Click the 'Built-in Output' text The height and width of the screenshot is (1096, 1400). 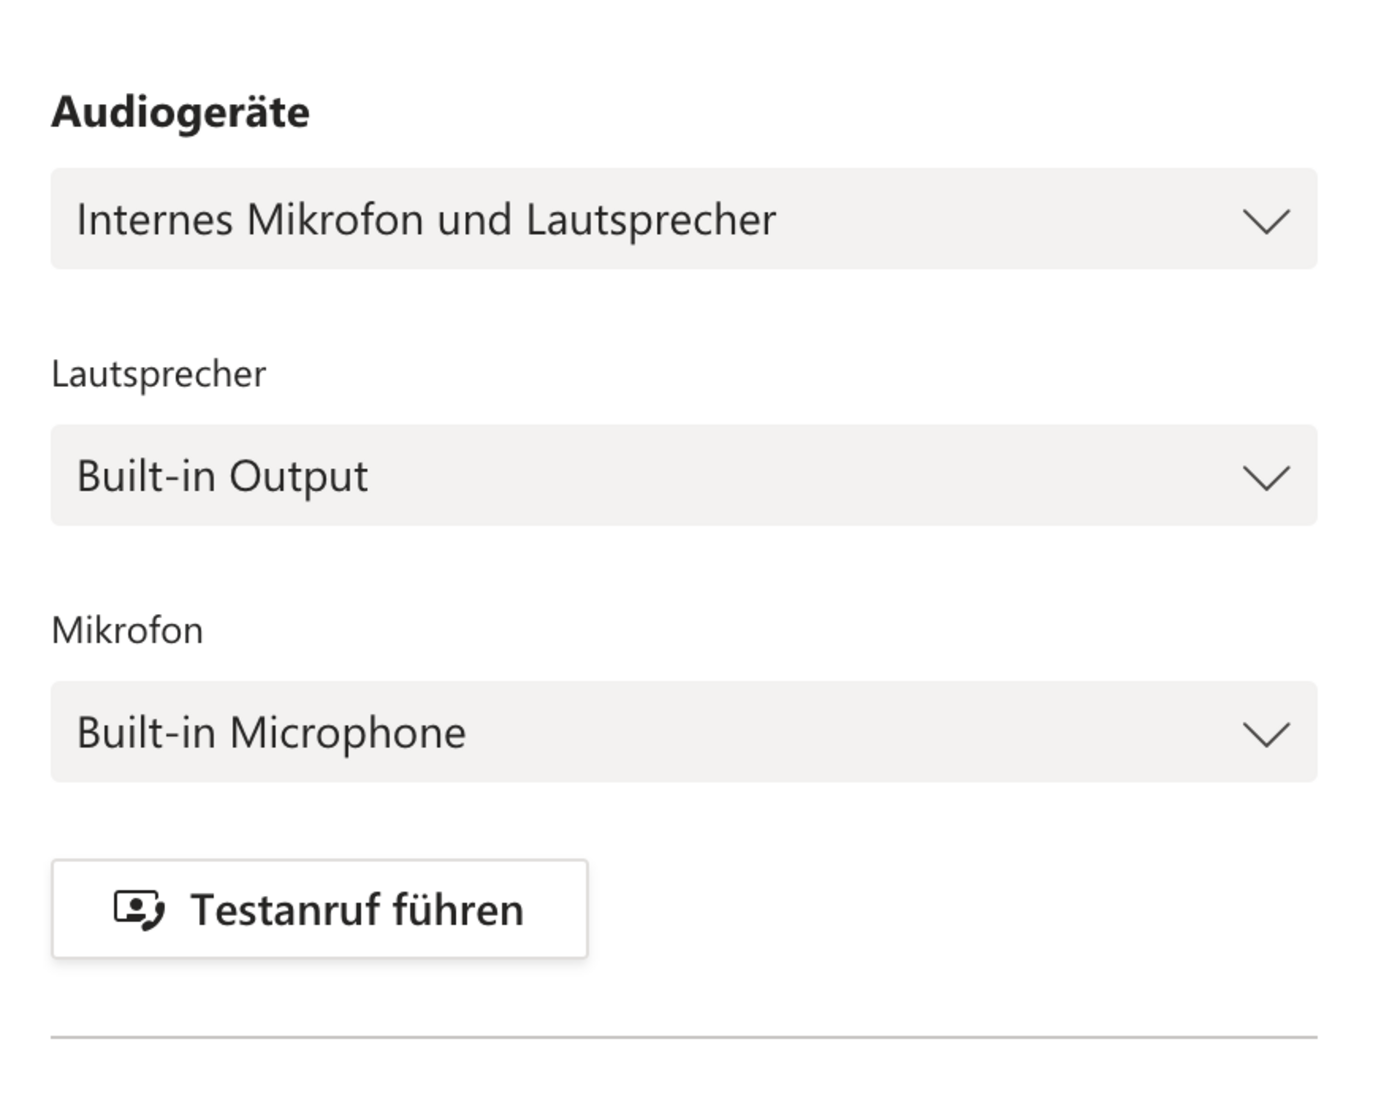(222, 476)
